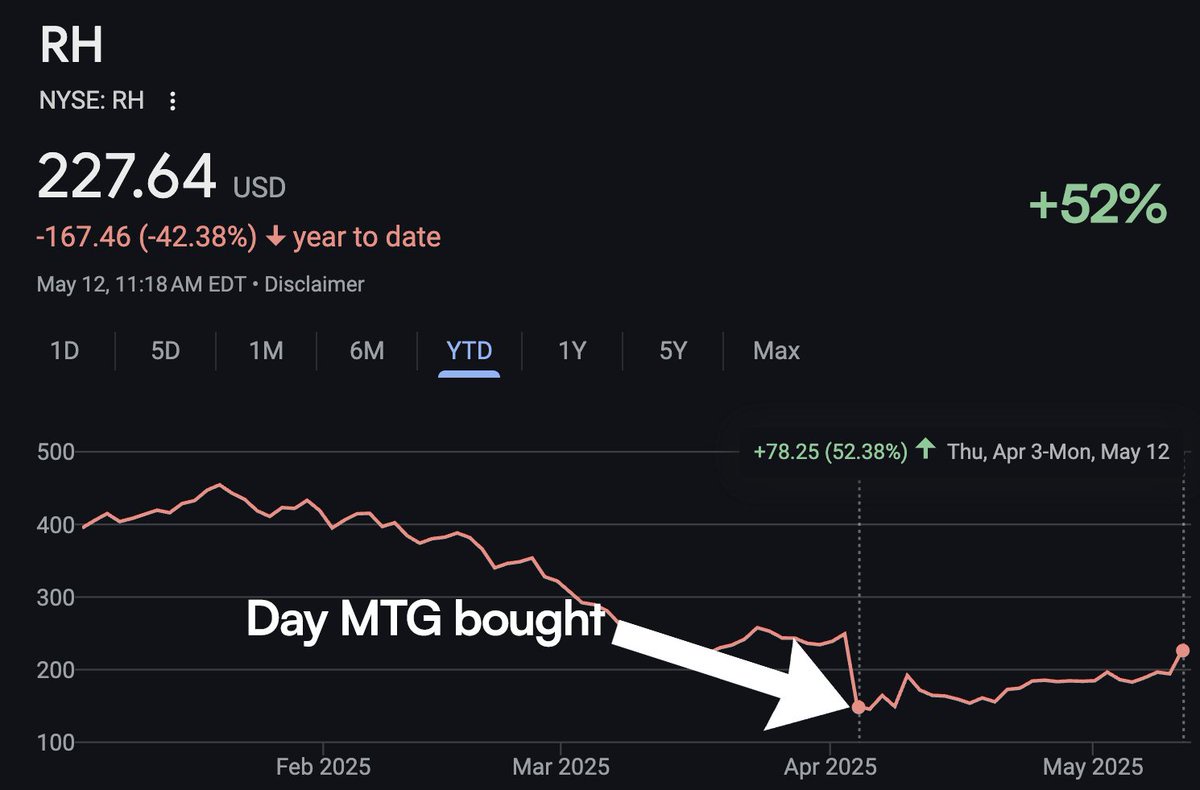Click the 227.64 price value
The height and width of the screenshot is (790, 1200).
pos(127,177)
